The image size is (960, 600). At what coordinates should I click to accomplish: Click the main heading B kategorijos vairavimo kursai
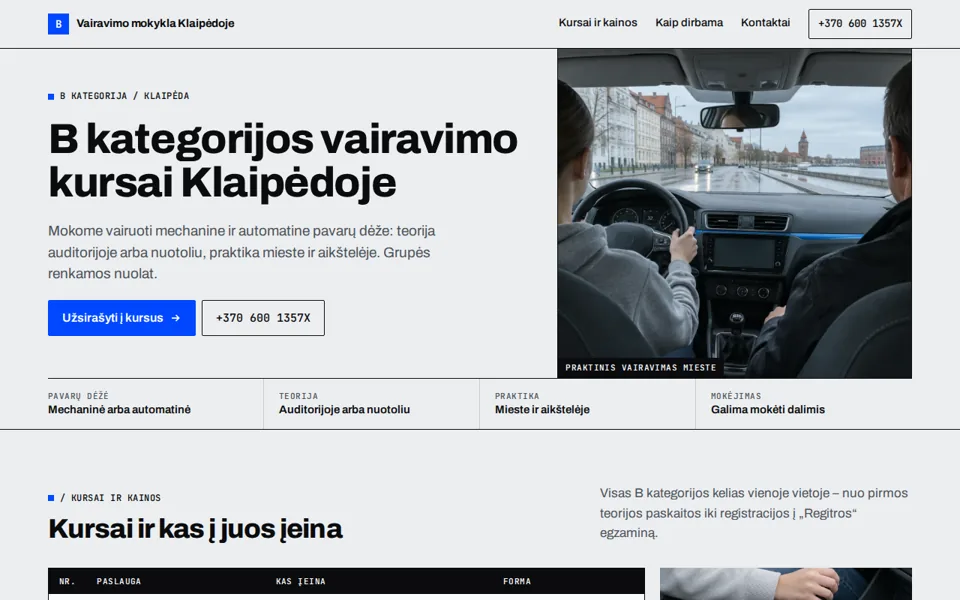click(x=283, y=161)
